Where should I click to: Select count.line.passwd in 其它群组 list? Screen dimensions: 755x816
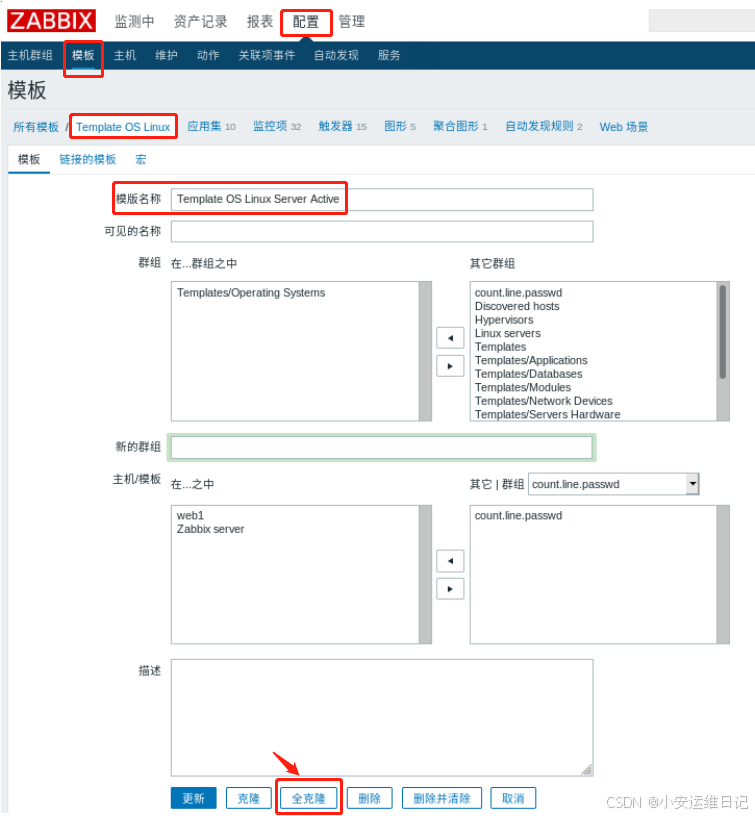[x=518, y=292]
